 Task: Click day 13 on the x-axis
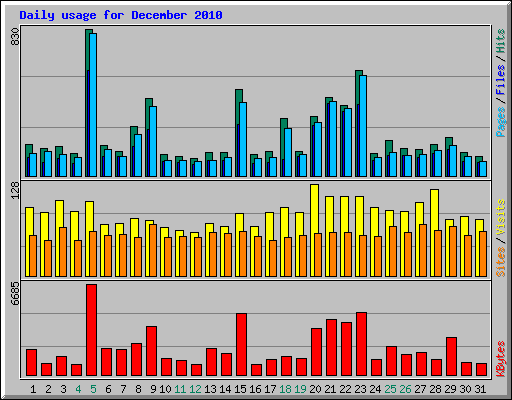[210, 389]
